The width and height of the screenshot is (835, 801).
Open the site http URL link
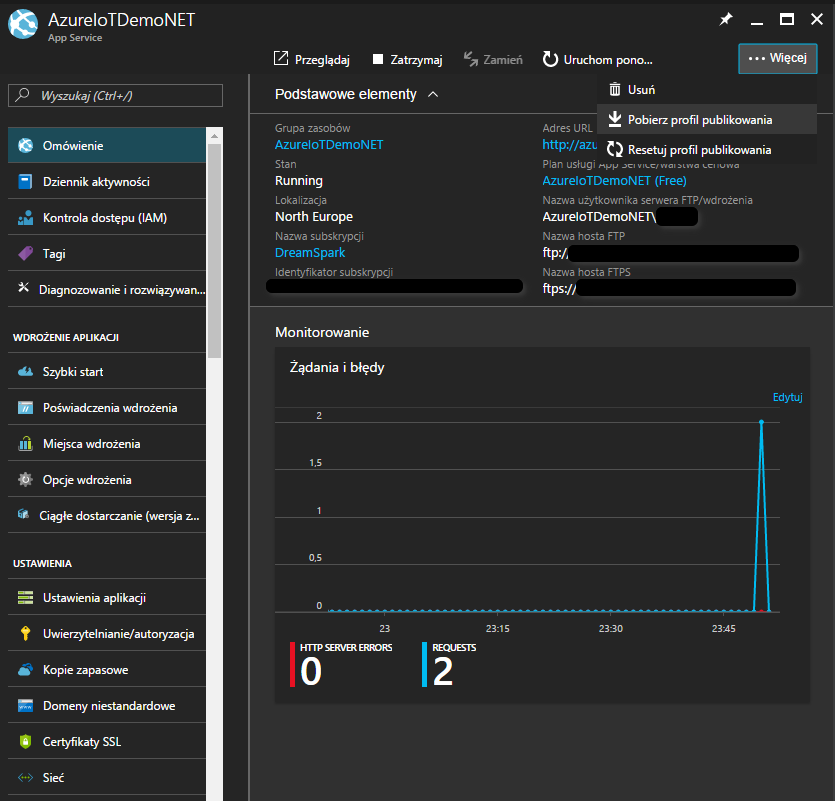[569, 144]
